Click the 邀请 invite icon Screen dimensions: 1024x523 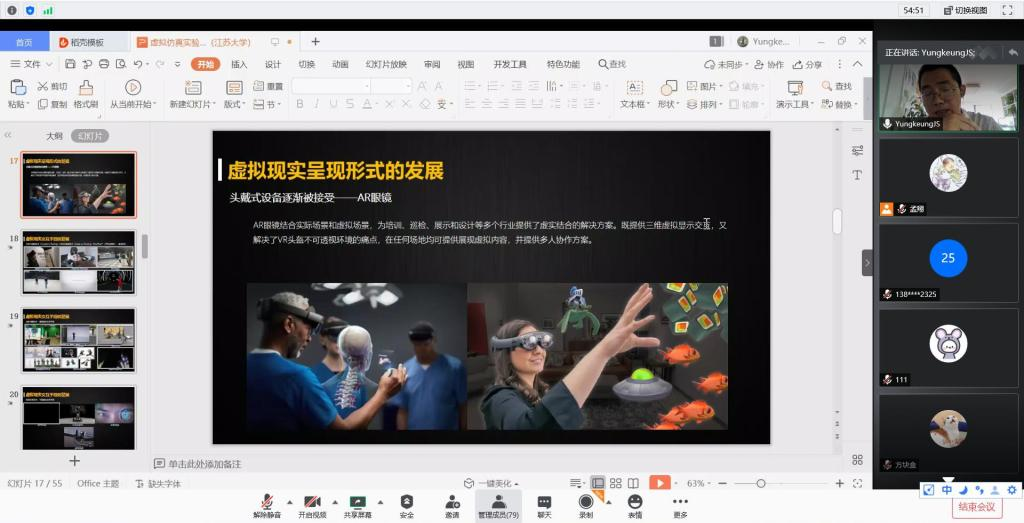pos(452,506)
